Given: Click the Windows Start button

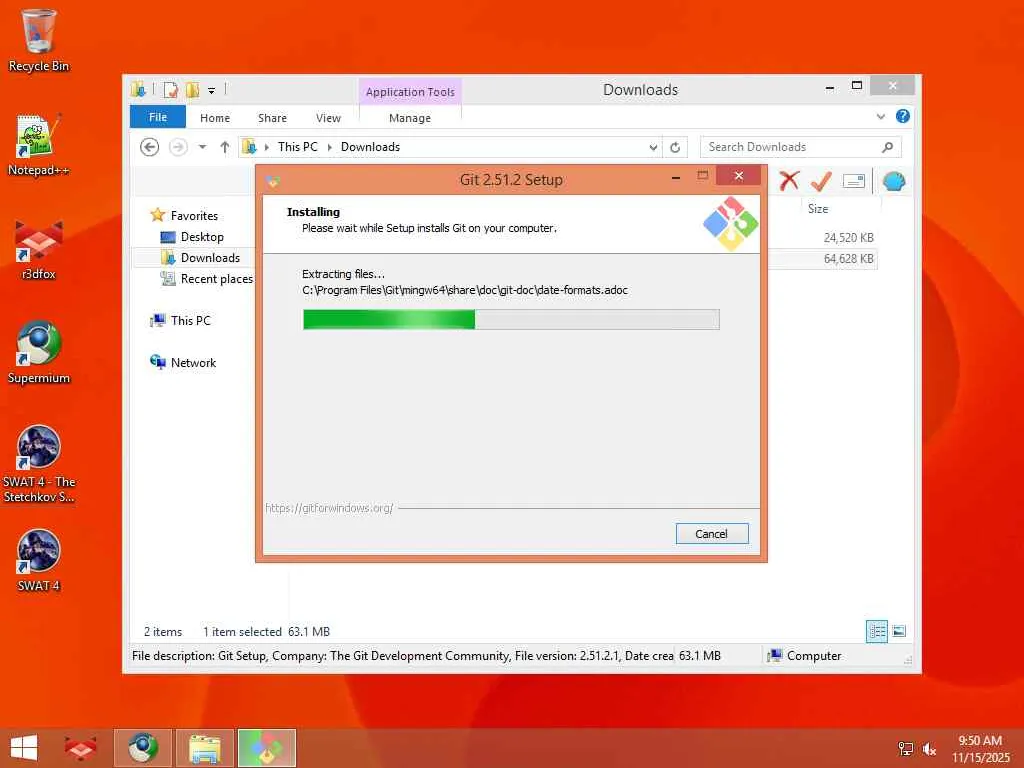Looking at the screenshot, I should 24,748.
